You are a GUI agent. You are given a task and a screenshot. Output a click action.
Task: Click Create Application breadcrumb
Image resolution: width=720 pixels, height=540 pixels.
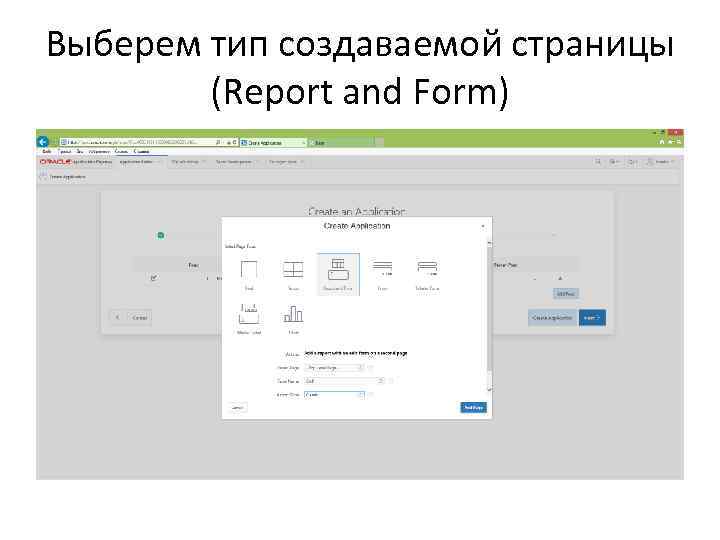67,177
